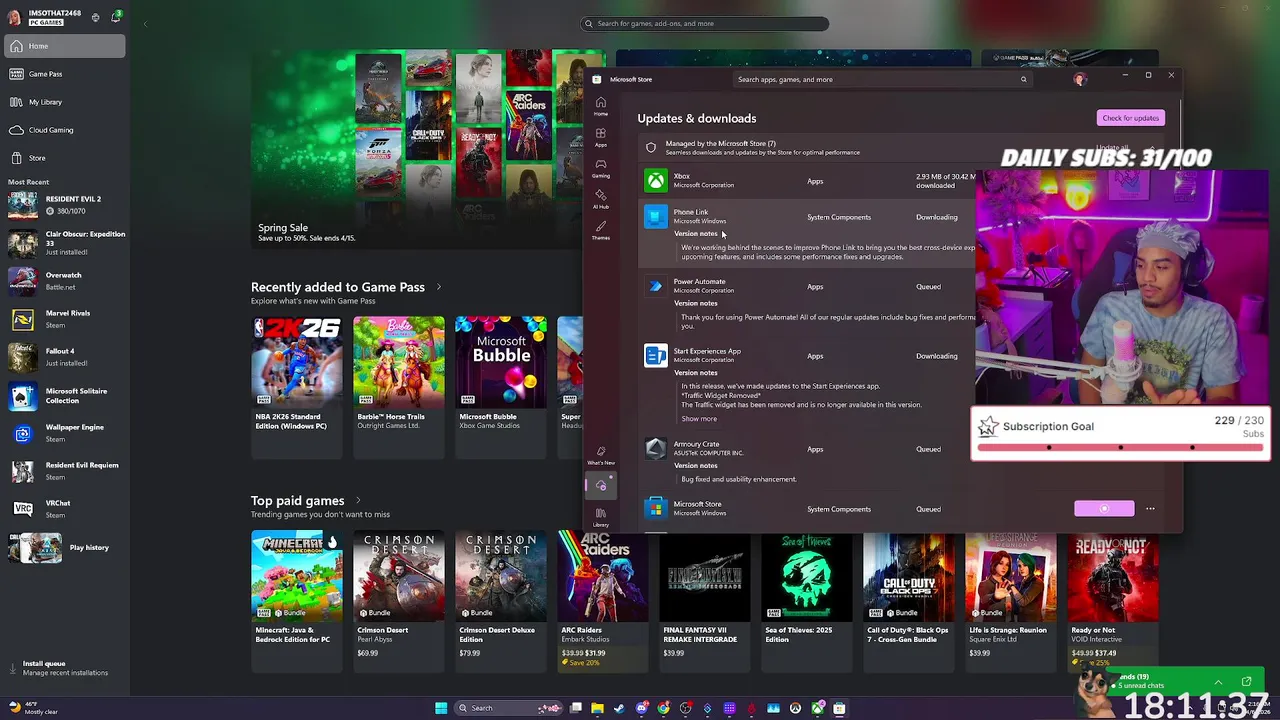The height and width of the screenshot is (720, 1280).
Task: Open the Minecraft Java & Bedrock Edition tile
Action: (296, 602)
